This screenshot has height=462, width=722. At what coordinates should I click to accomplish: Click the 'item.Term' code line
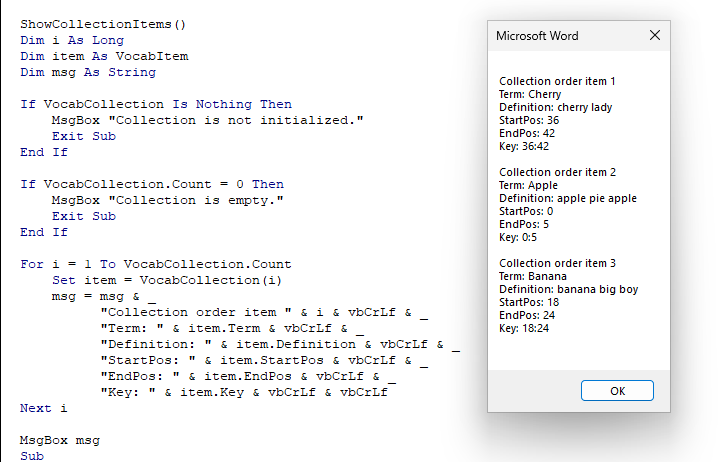point(233,328)
